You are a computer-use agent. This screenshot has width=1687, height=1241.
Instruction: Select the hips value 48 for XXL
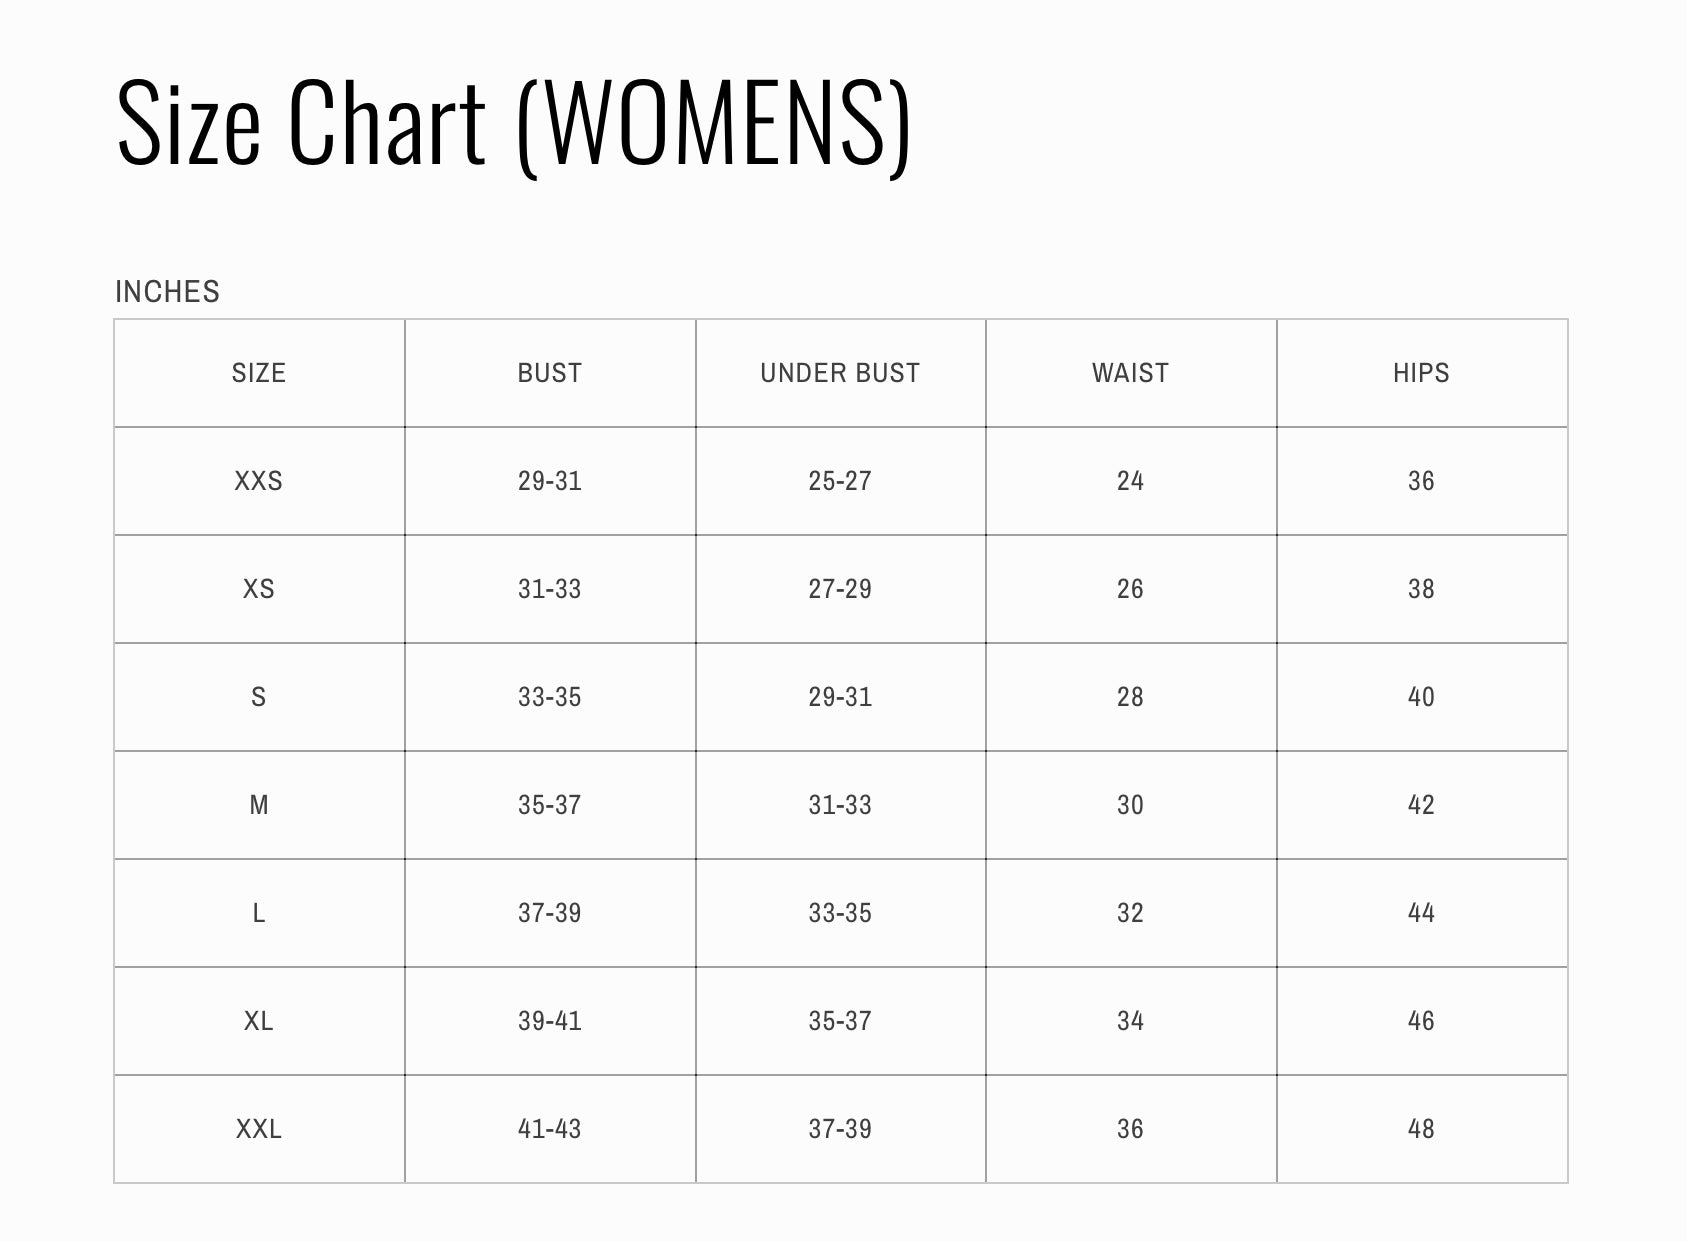1421,1129
